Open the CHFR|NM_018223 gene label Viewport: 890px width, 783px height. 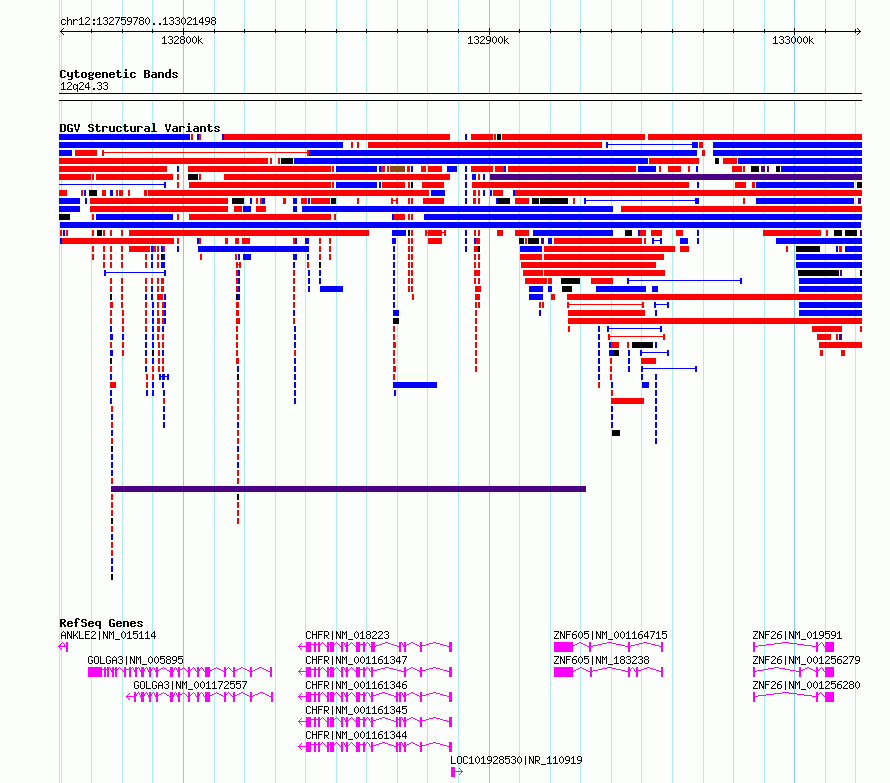tap(347, 635)
